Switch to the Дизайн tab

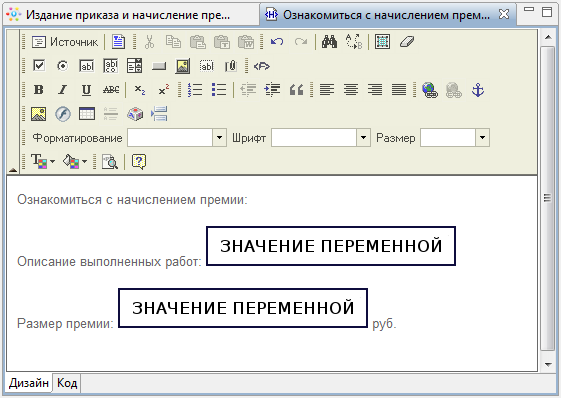click(x=29, y=383)
